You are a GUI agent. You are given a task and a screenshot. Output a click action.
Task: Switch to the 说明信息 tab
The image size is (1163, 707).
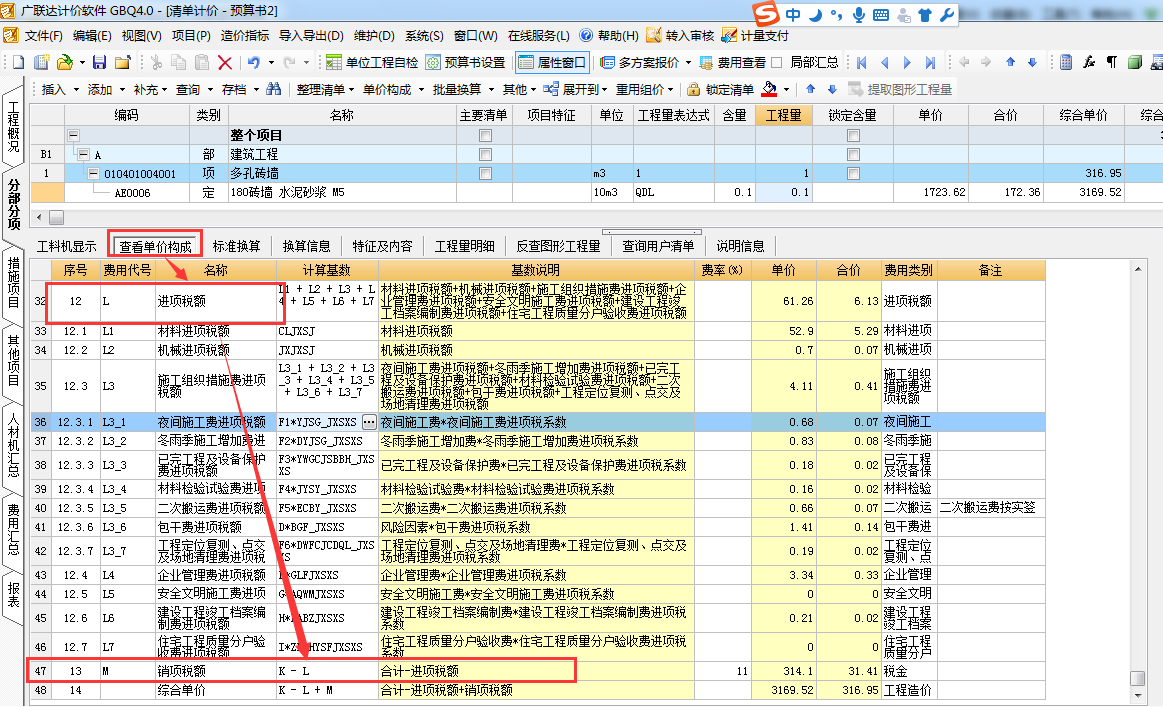point(740,246)
